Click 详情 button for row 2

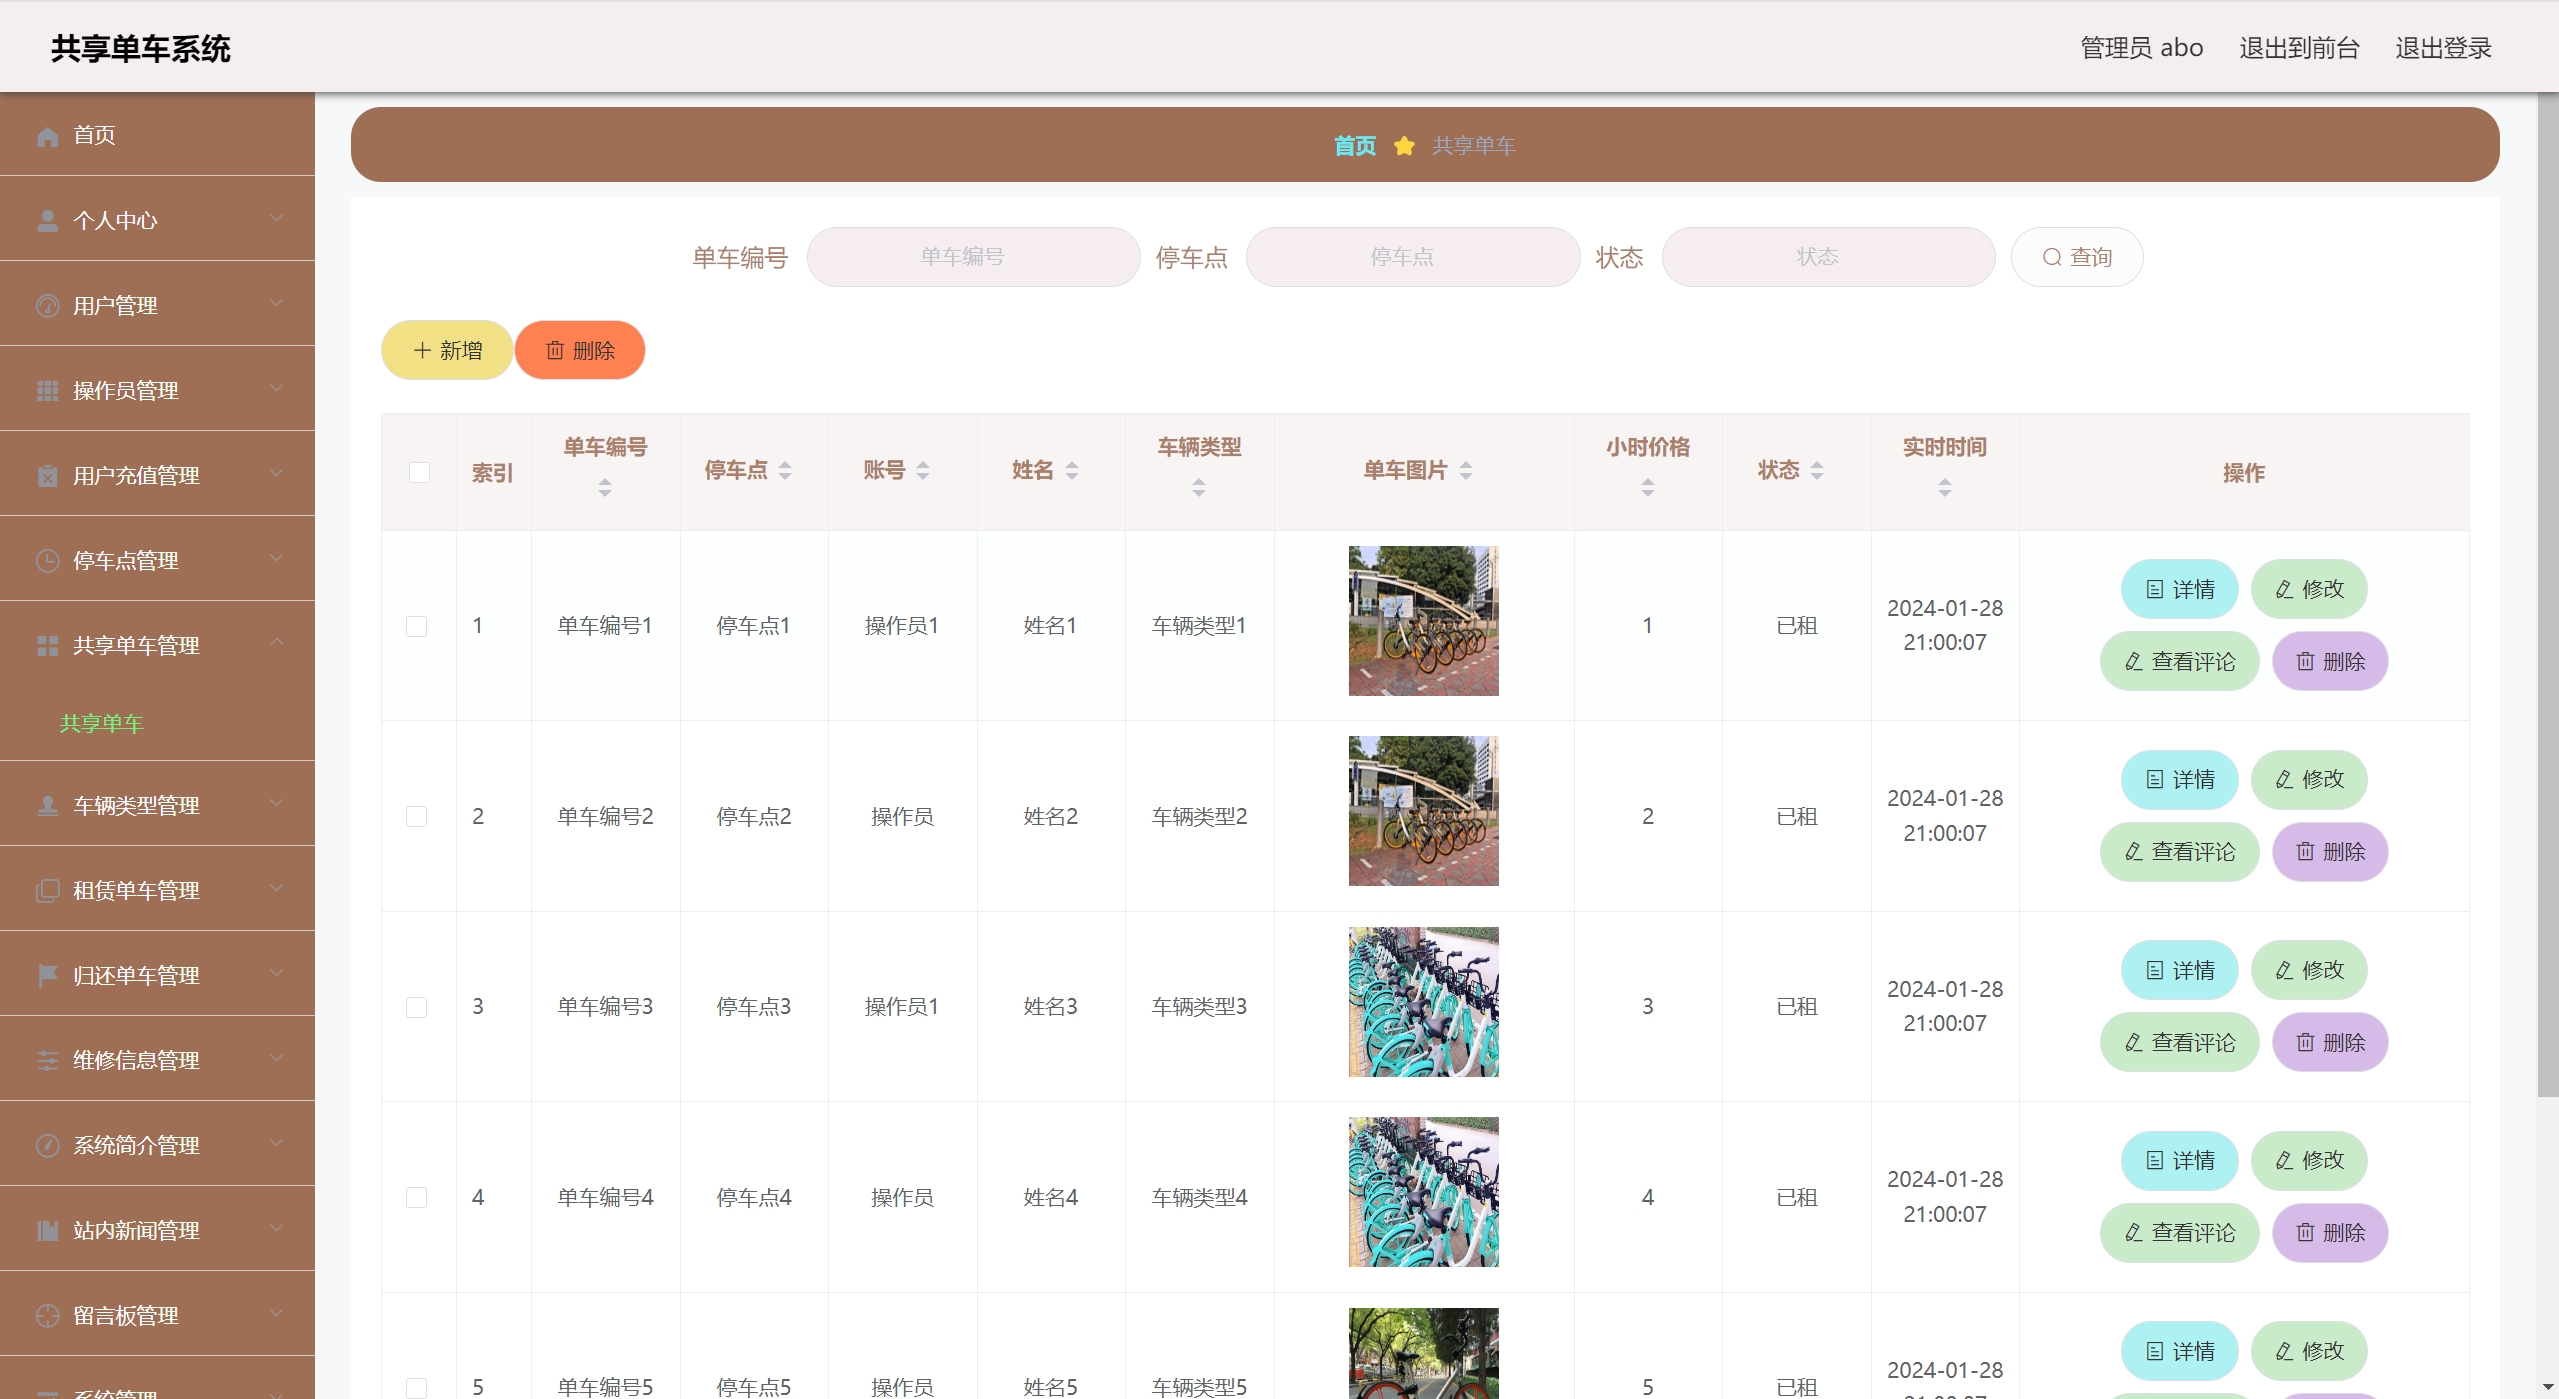[2179, 780]
